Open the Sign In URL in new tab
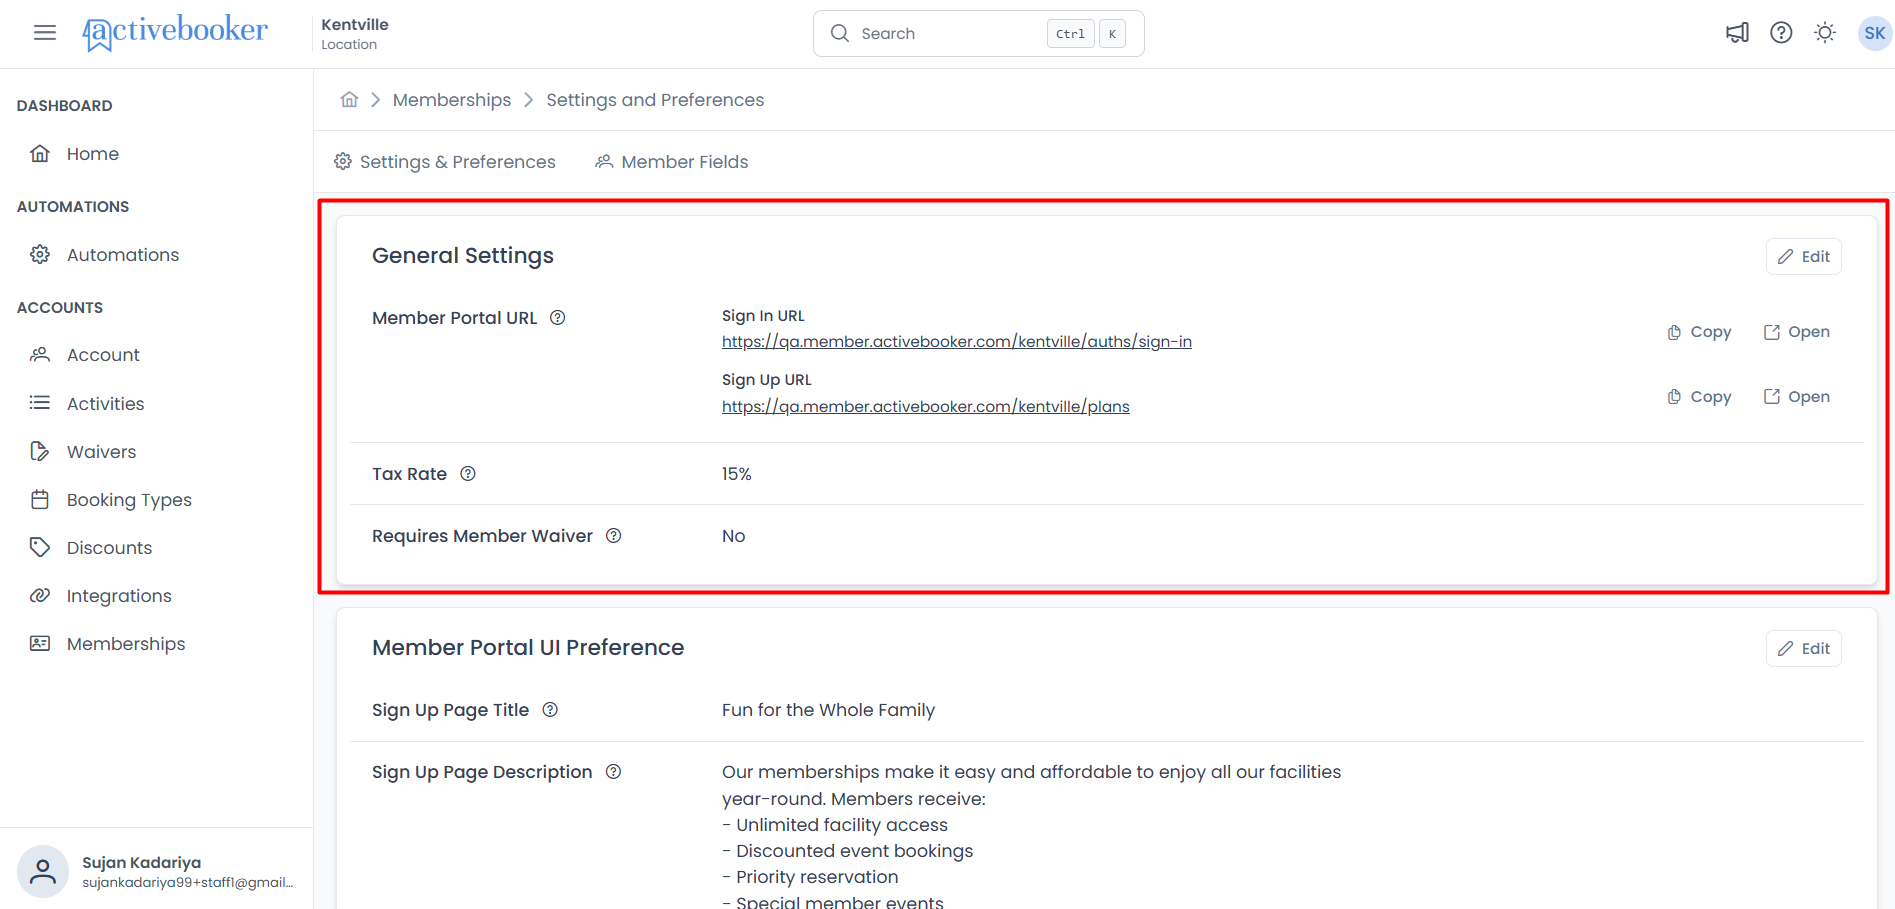The image size is (1895, 909). coord(1796,332)
